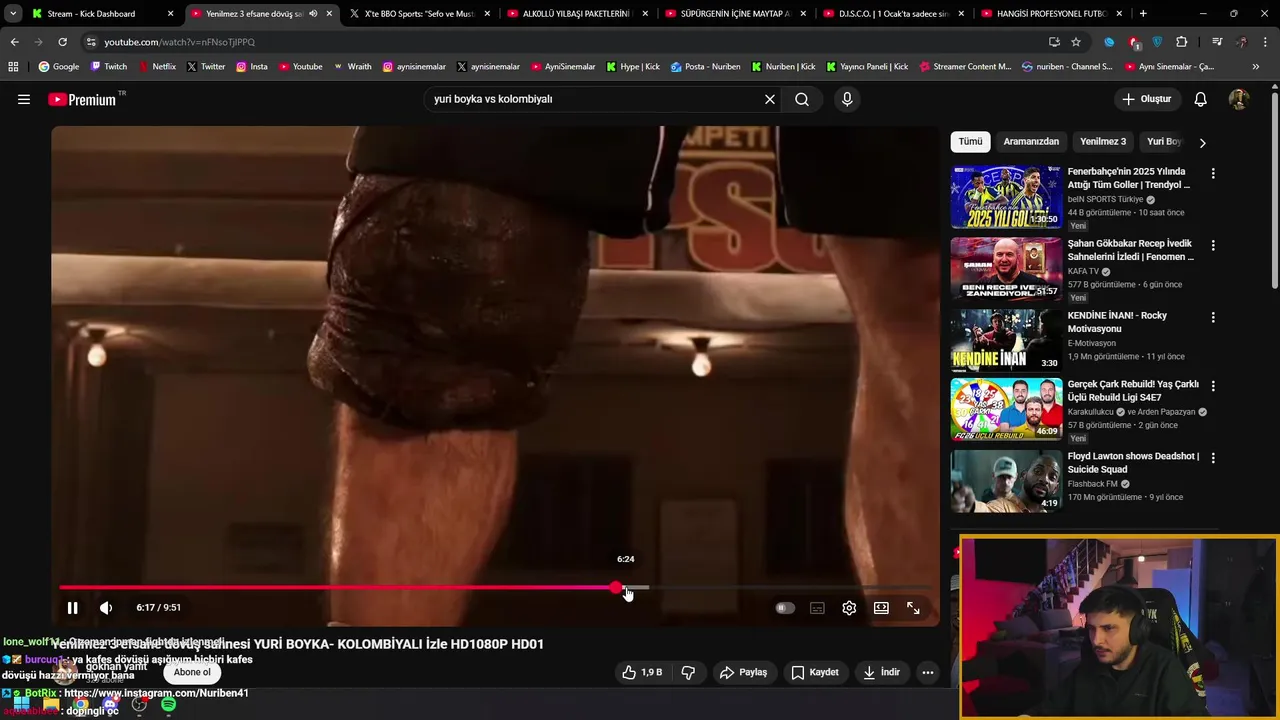1280x720 pixels.
Task: Mute the video volume speaker icon
Action: click(x=106, y=608)
